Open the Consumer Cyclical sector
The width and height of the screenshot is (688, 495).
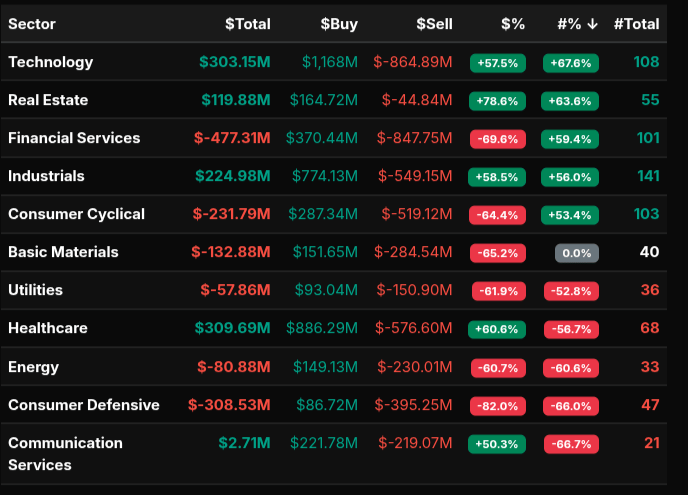(76, 214)
